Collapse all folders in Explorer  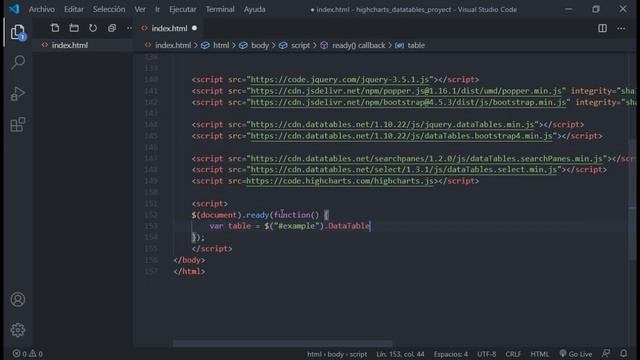point(112,28)
